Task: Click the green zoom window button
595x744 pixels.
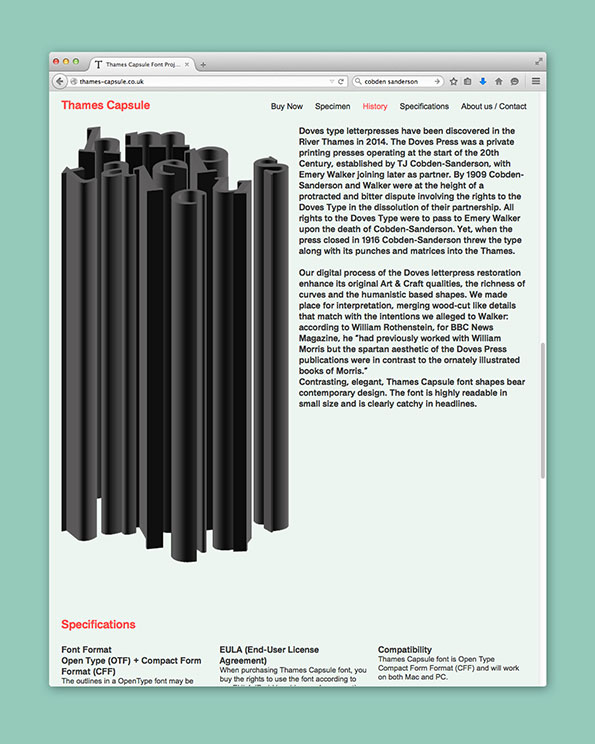Action: pos(76,62)
